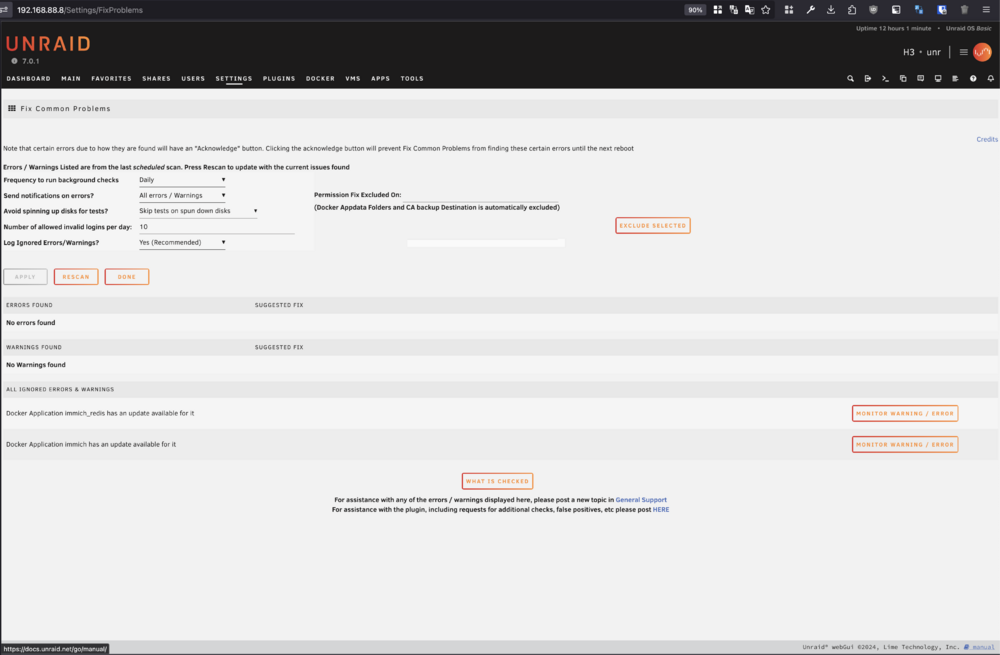Click the version info icon beside 7.0.1
The height and width of the screenshot is (655, 1000).
pos(14,61)
